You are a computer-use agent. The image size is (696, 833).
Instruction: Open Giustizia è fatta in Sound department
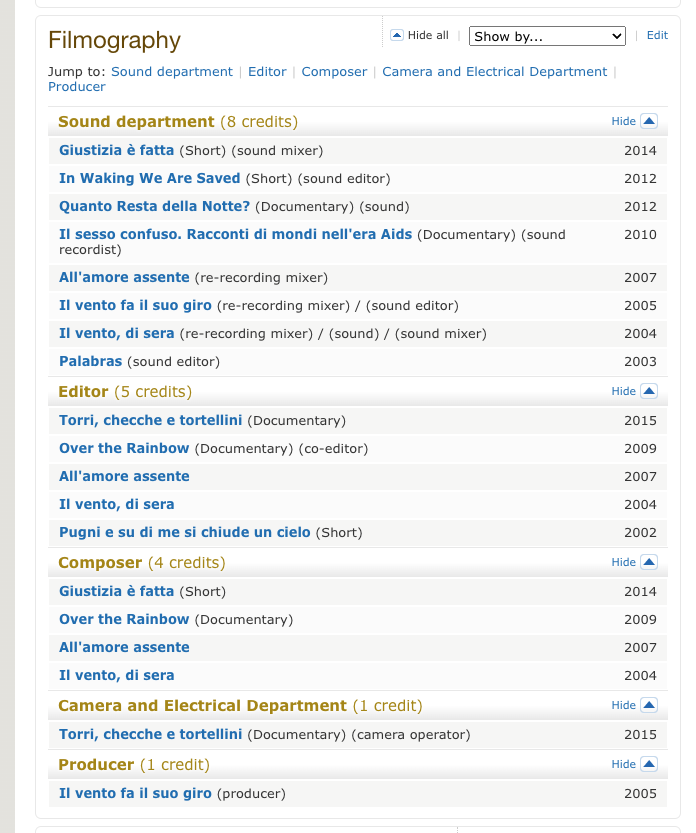click(x=116, y=150)
